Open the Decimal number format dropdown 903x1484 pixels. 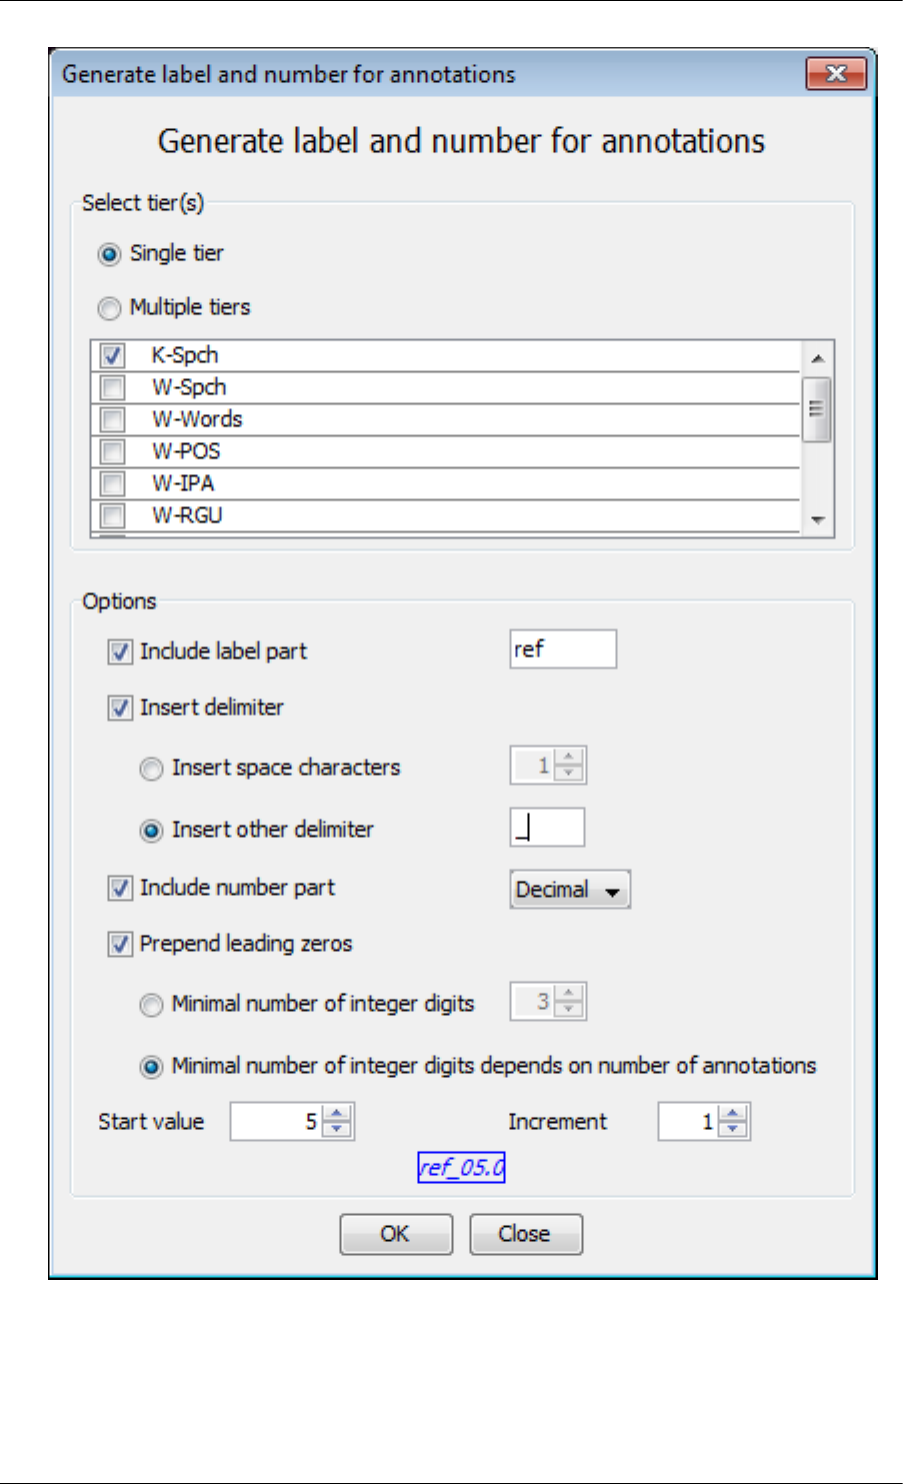(x=570, y=889)
